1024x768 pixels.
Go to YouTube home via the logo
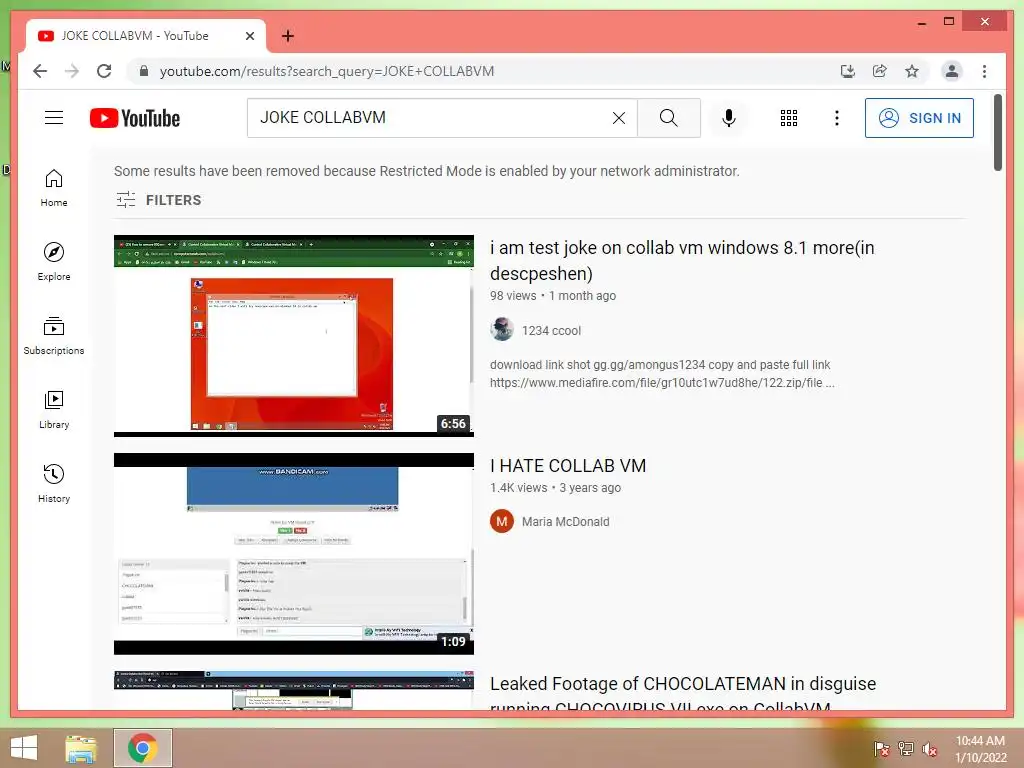click(x=135, y=118)
